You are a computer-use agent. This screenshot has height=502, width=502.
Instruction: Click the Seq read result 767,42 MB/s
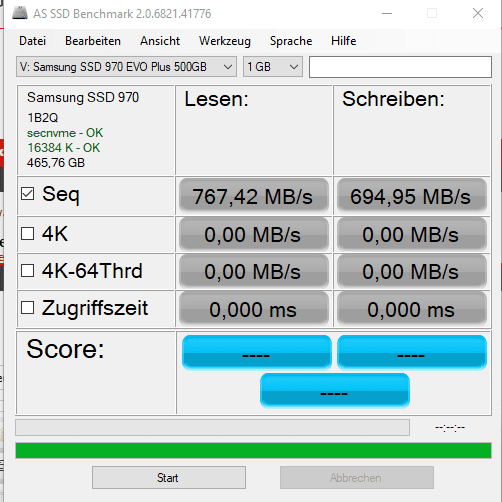pyautogui.click(x=254, y=196)
